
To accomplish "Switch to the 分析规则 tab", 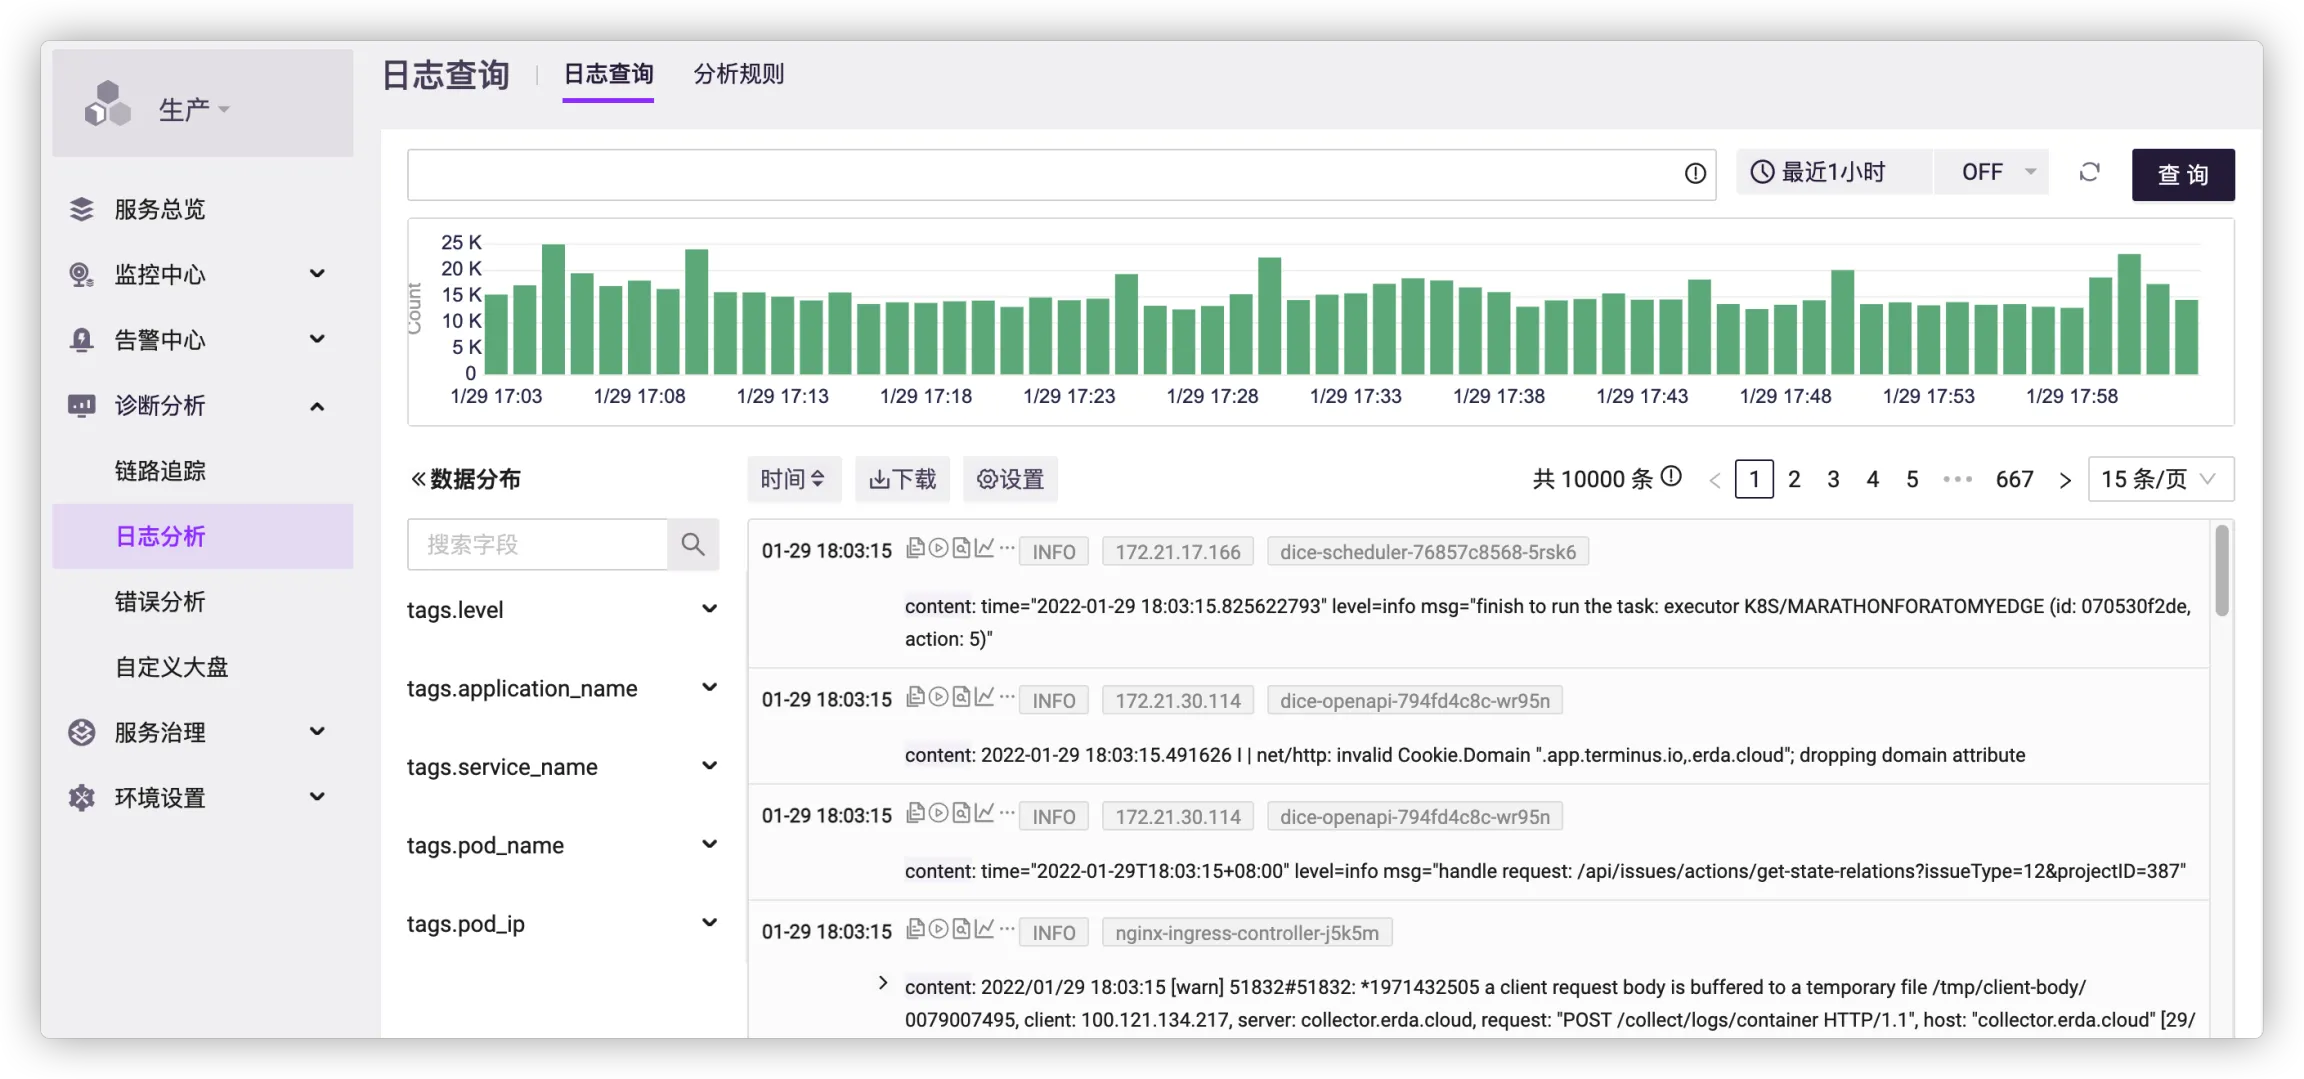I will 738,74.
